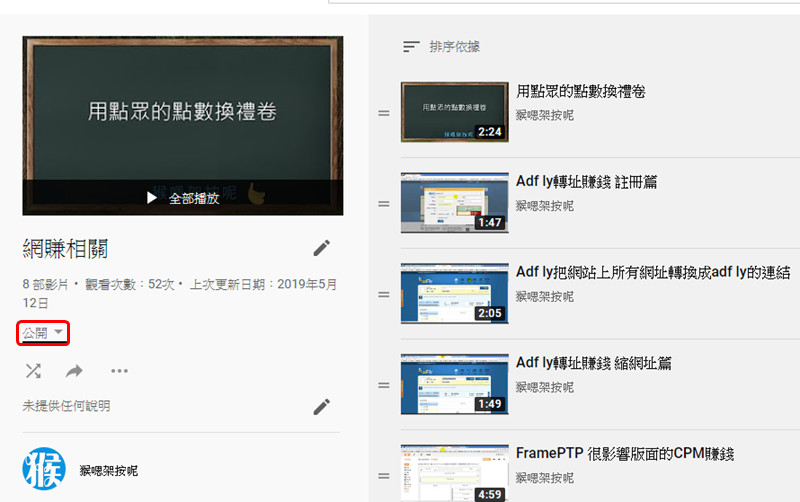This screenshot has height=502, width=800.
Task: Click the drag handle for Adf ly轉址賺錢 註冊篇
Action: point(384,204)
